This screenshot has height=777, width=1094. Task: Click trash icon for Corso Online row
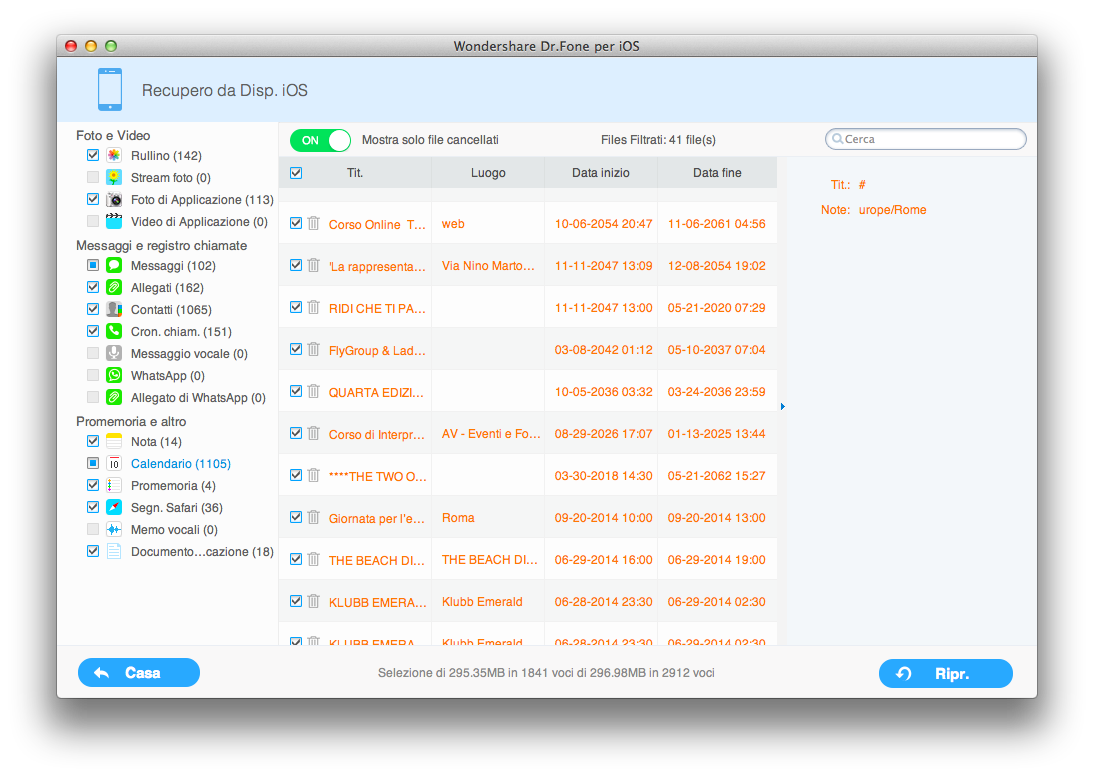[314, 223]
